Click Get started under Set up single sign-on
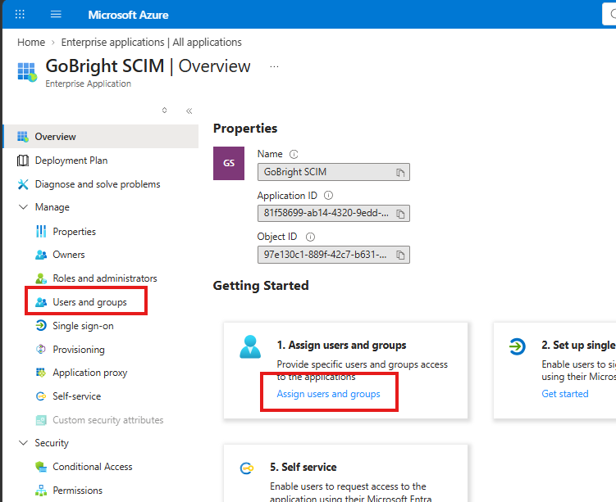Viewport: 616px width, 502px height. pyautogui.click(x=565, y=394)
